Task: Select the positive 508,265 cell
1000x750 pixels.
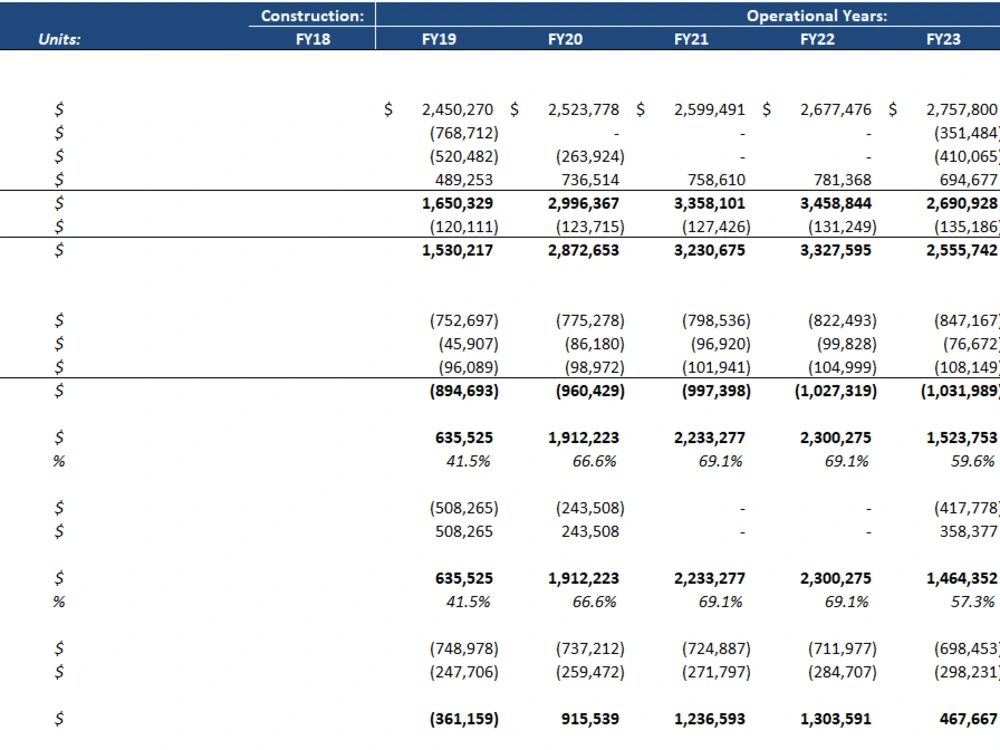Action: tap(464, 531)
